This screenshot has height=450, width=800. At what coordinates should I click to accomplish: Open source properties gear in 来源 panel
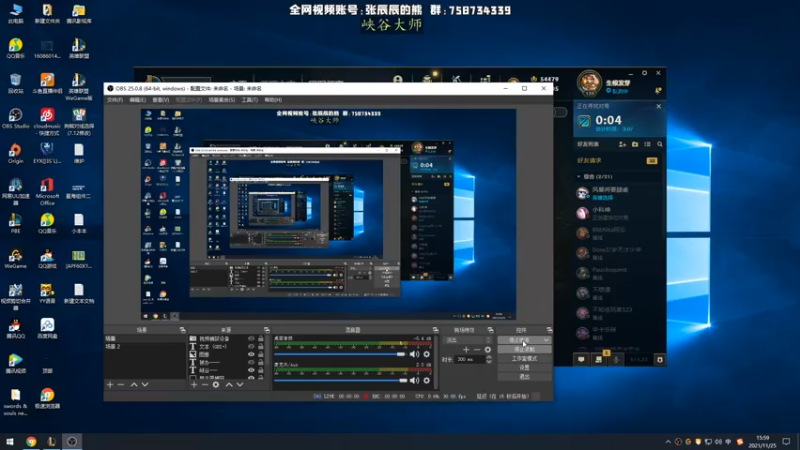pos(216,384)
